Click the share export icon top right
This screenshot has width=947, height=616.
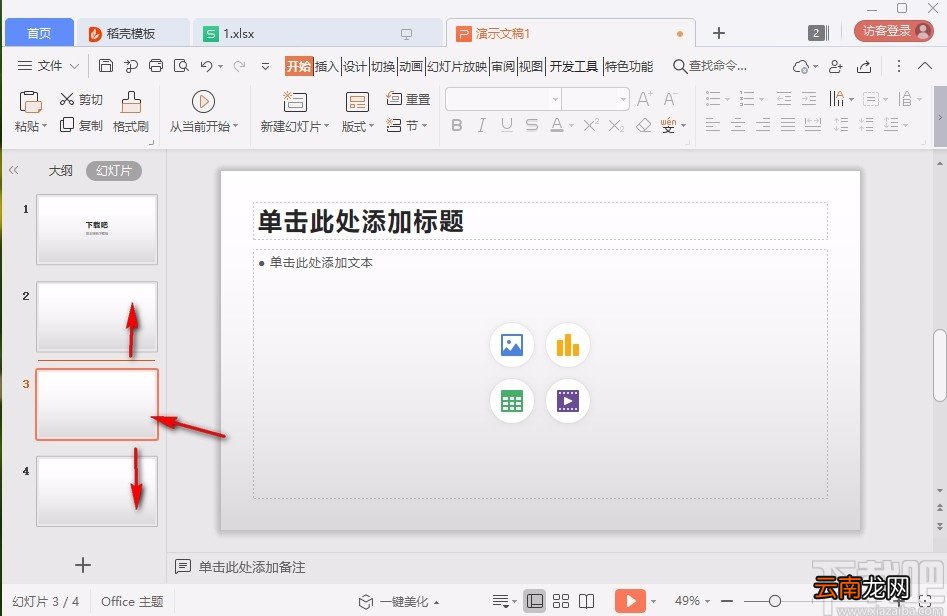864,66
